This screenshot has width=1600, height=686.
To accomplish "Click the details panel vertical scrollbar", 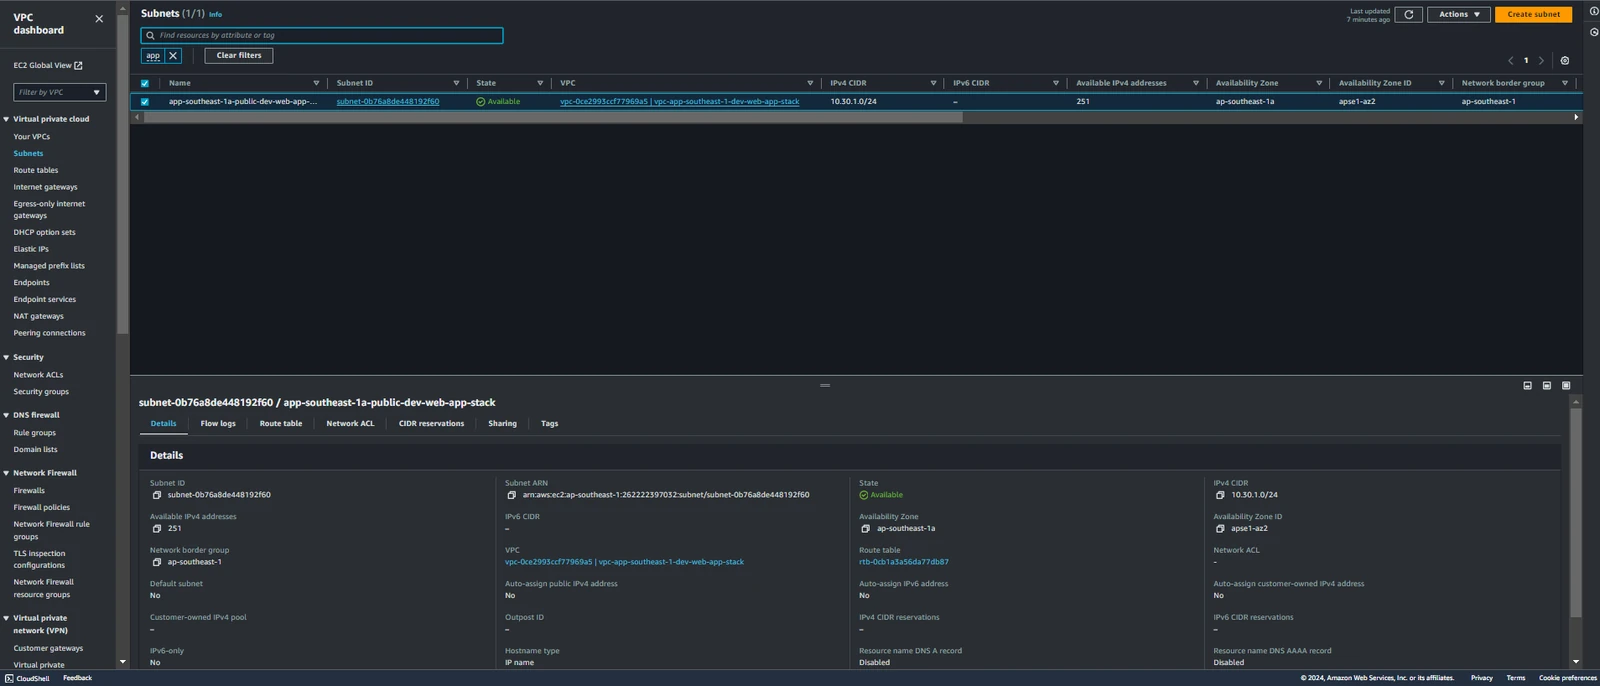I will click(x=1576, y=513).
